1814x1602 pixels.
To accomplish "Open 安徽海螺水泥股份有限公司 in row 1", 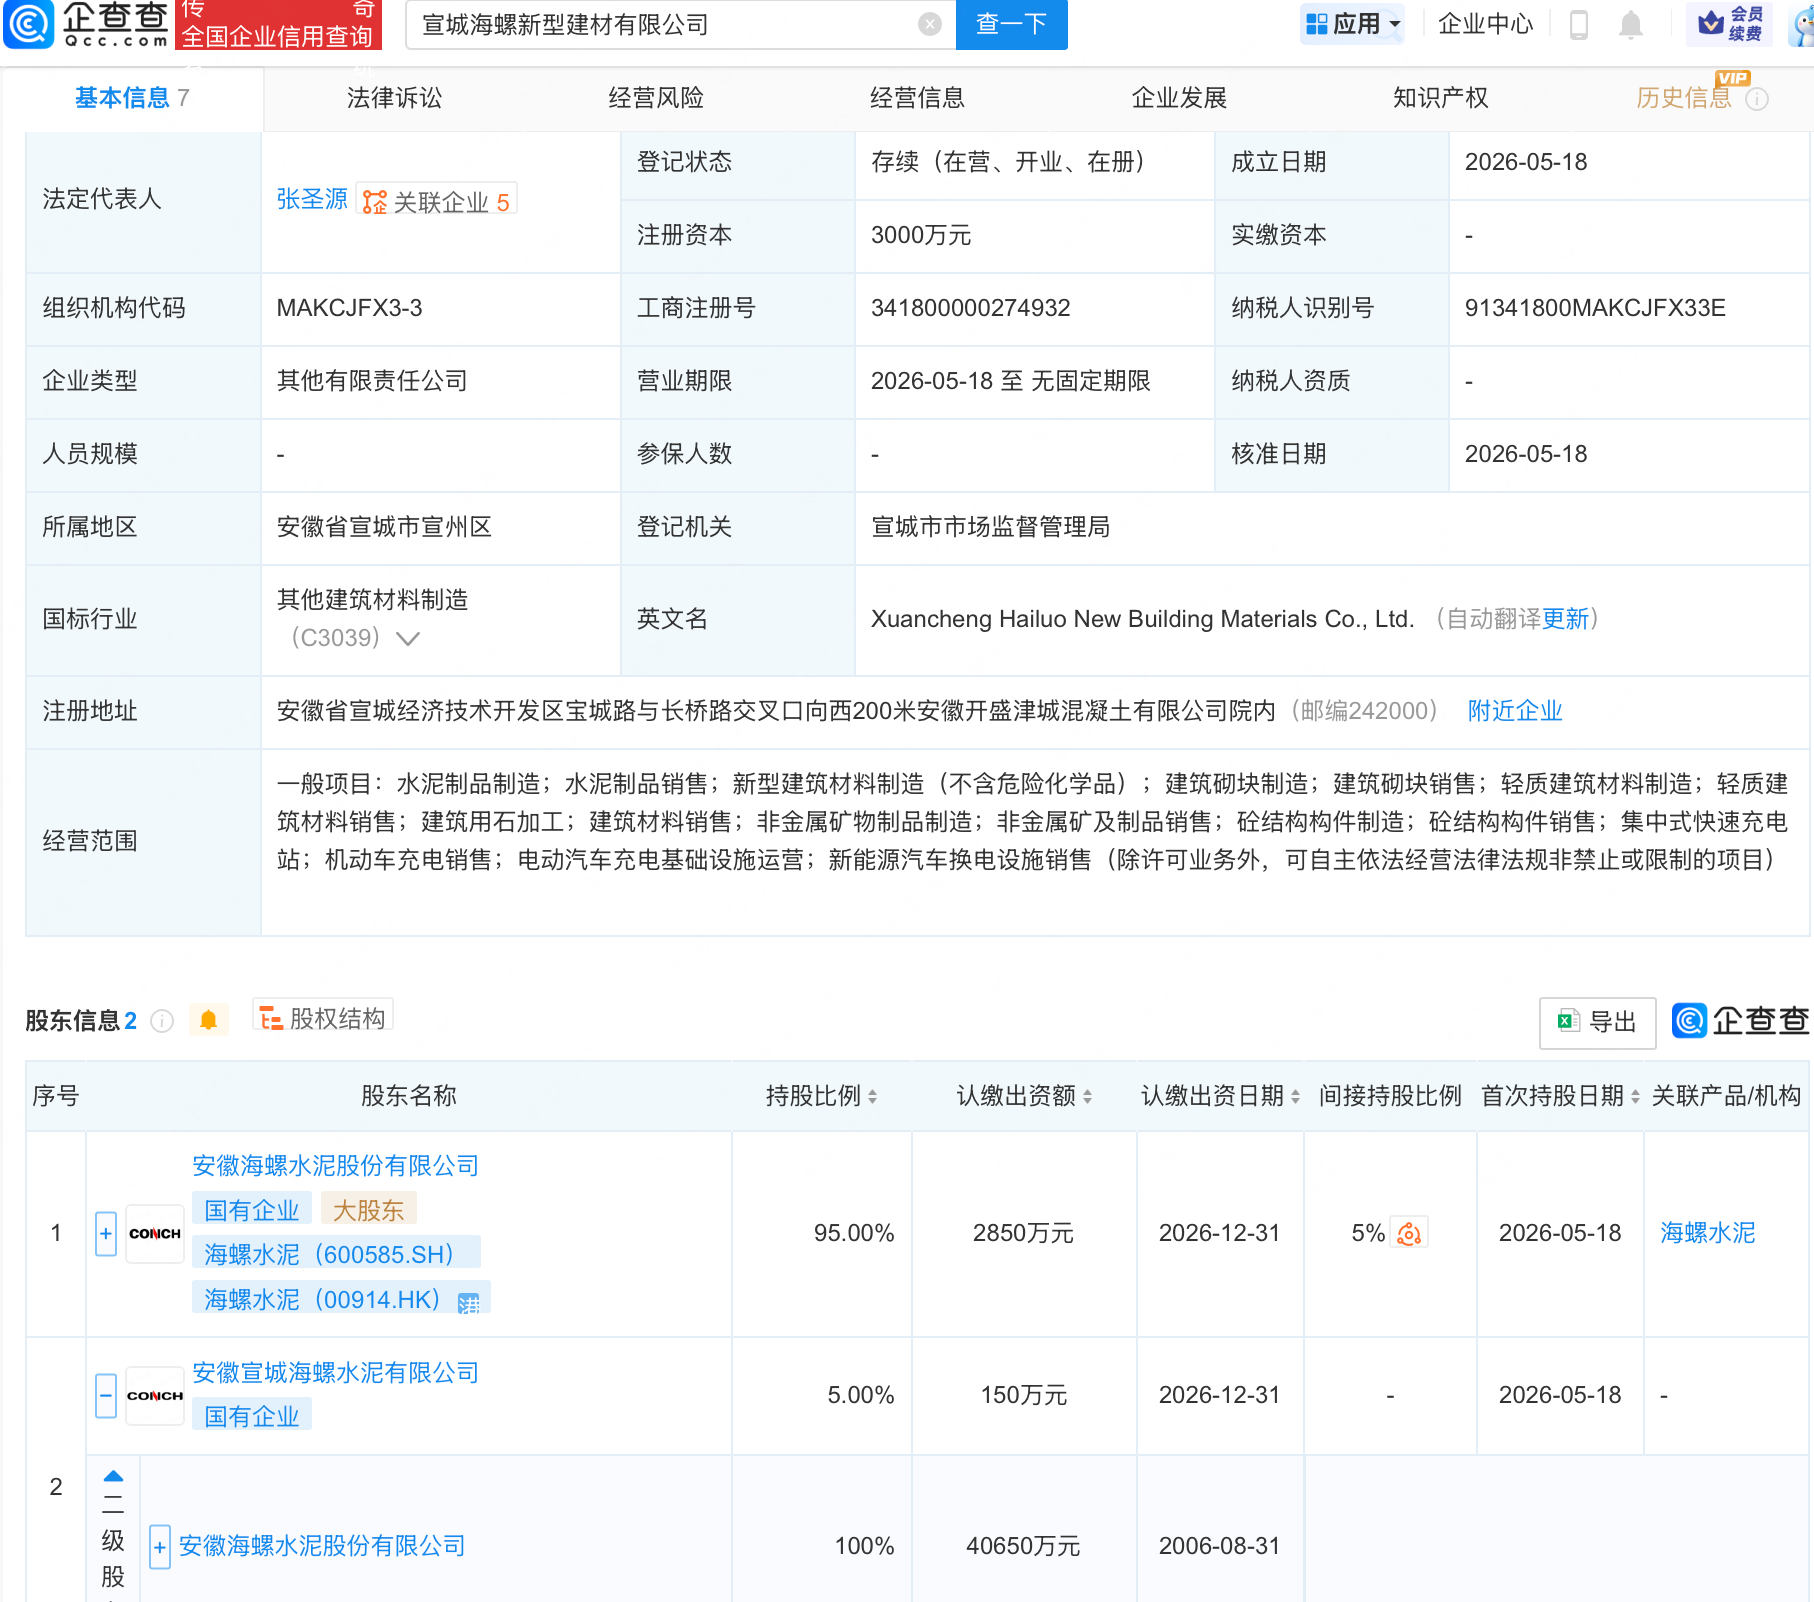I will point(335,1166).
